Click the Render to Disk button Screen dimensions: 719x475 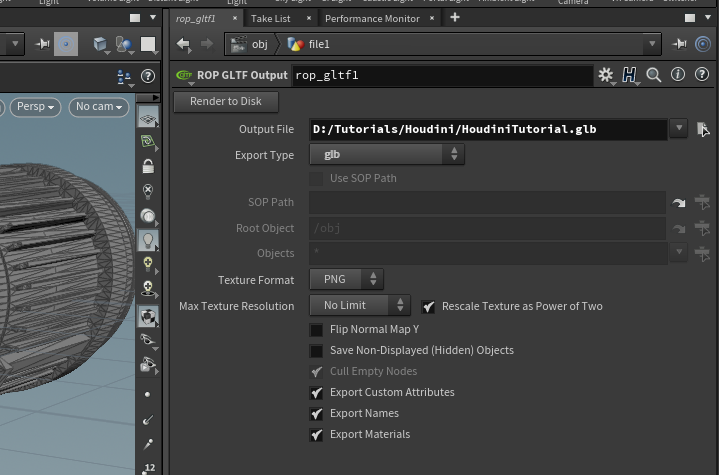tap(226, 101)
